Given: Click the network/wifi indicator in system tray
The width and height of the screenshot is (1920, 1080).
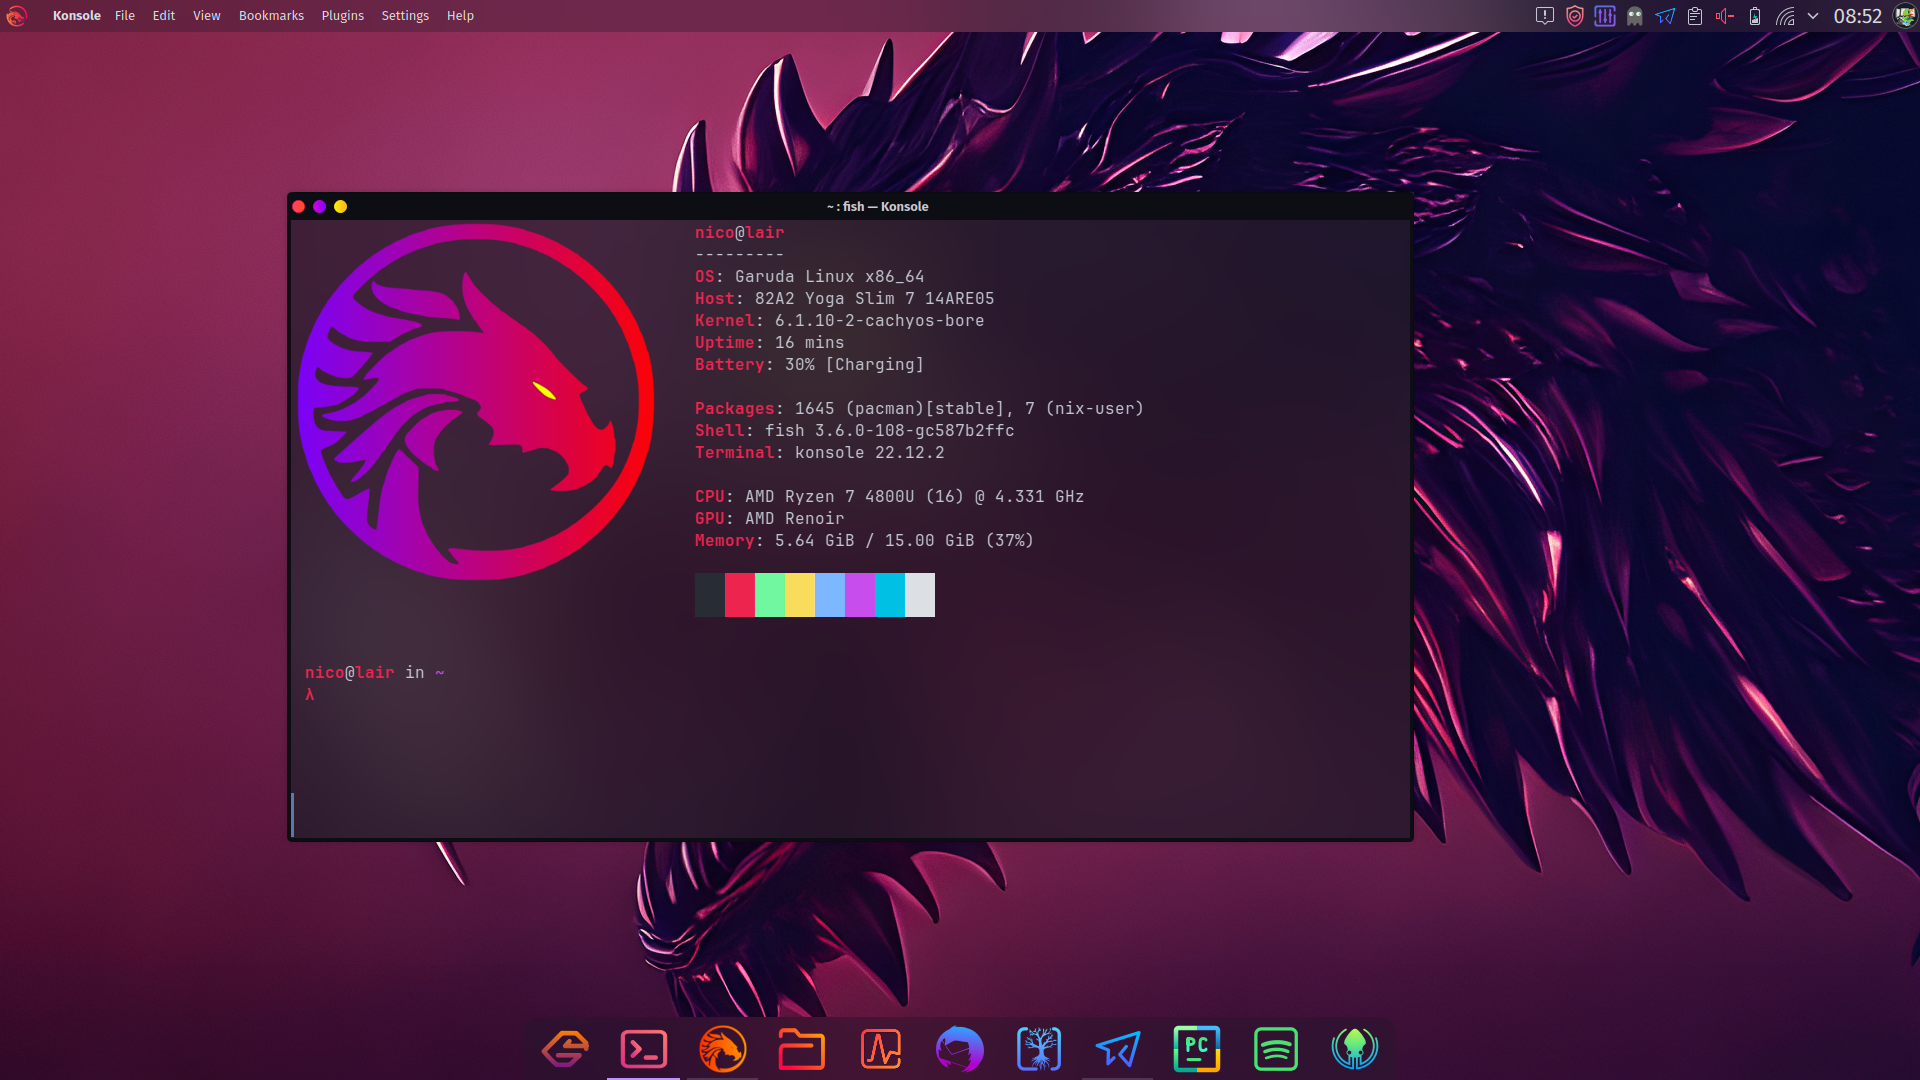Looking at the screenshot, I should tap(1787, 16).
